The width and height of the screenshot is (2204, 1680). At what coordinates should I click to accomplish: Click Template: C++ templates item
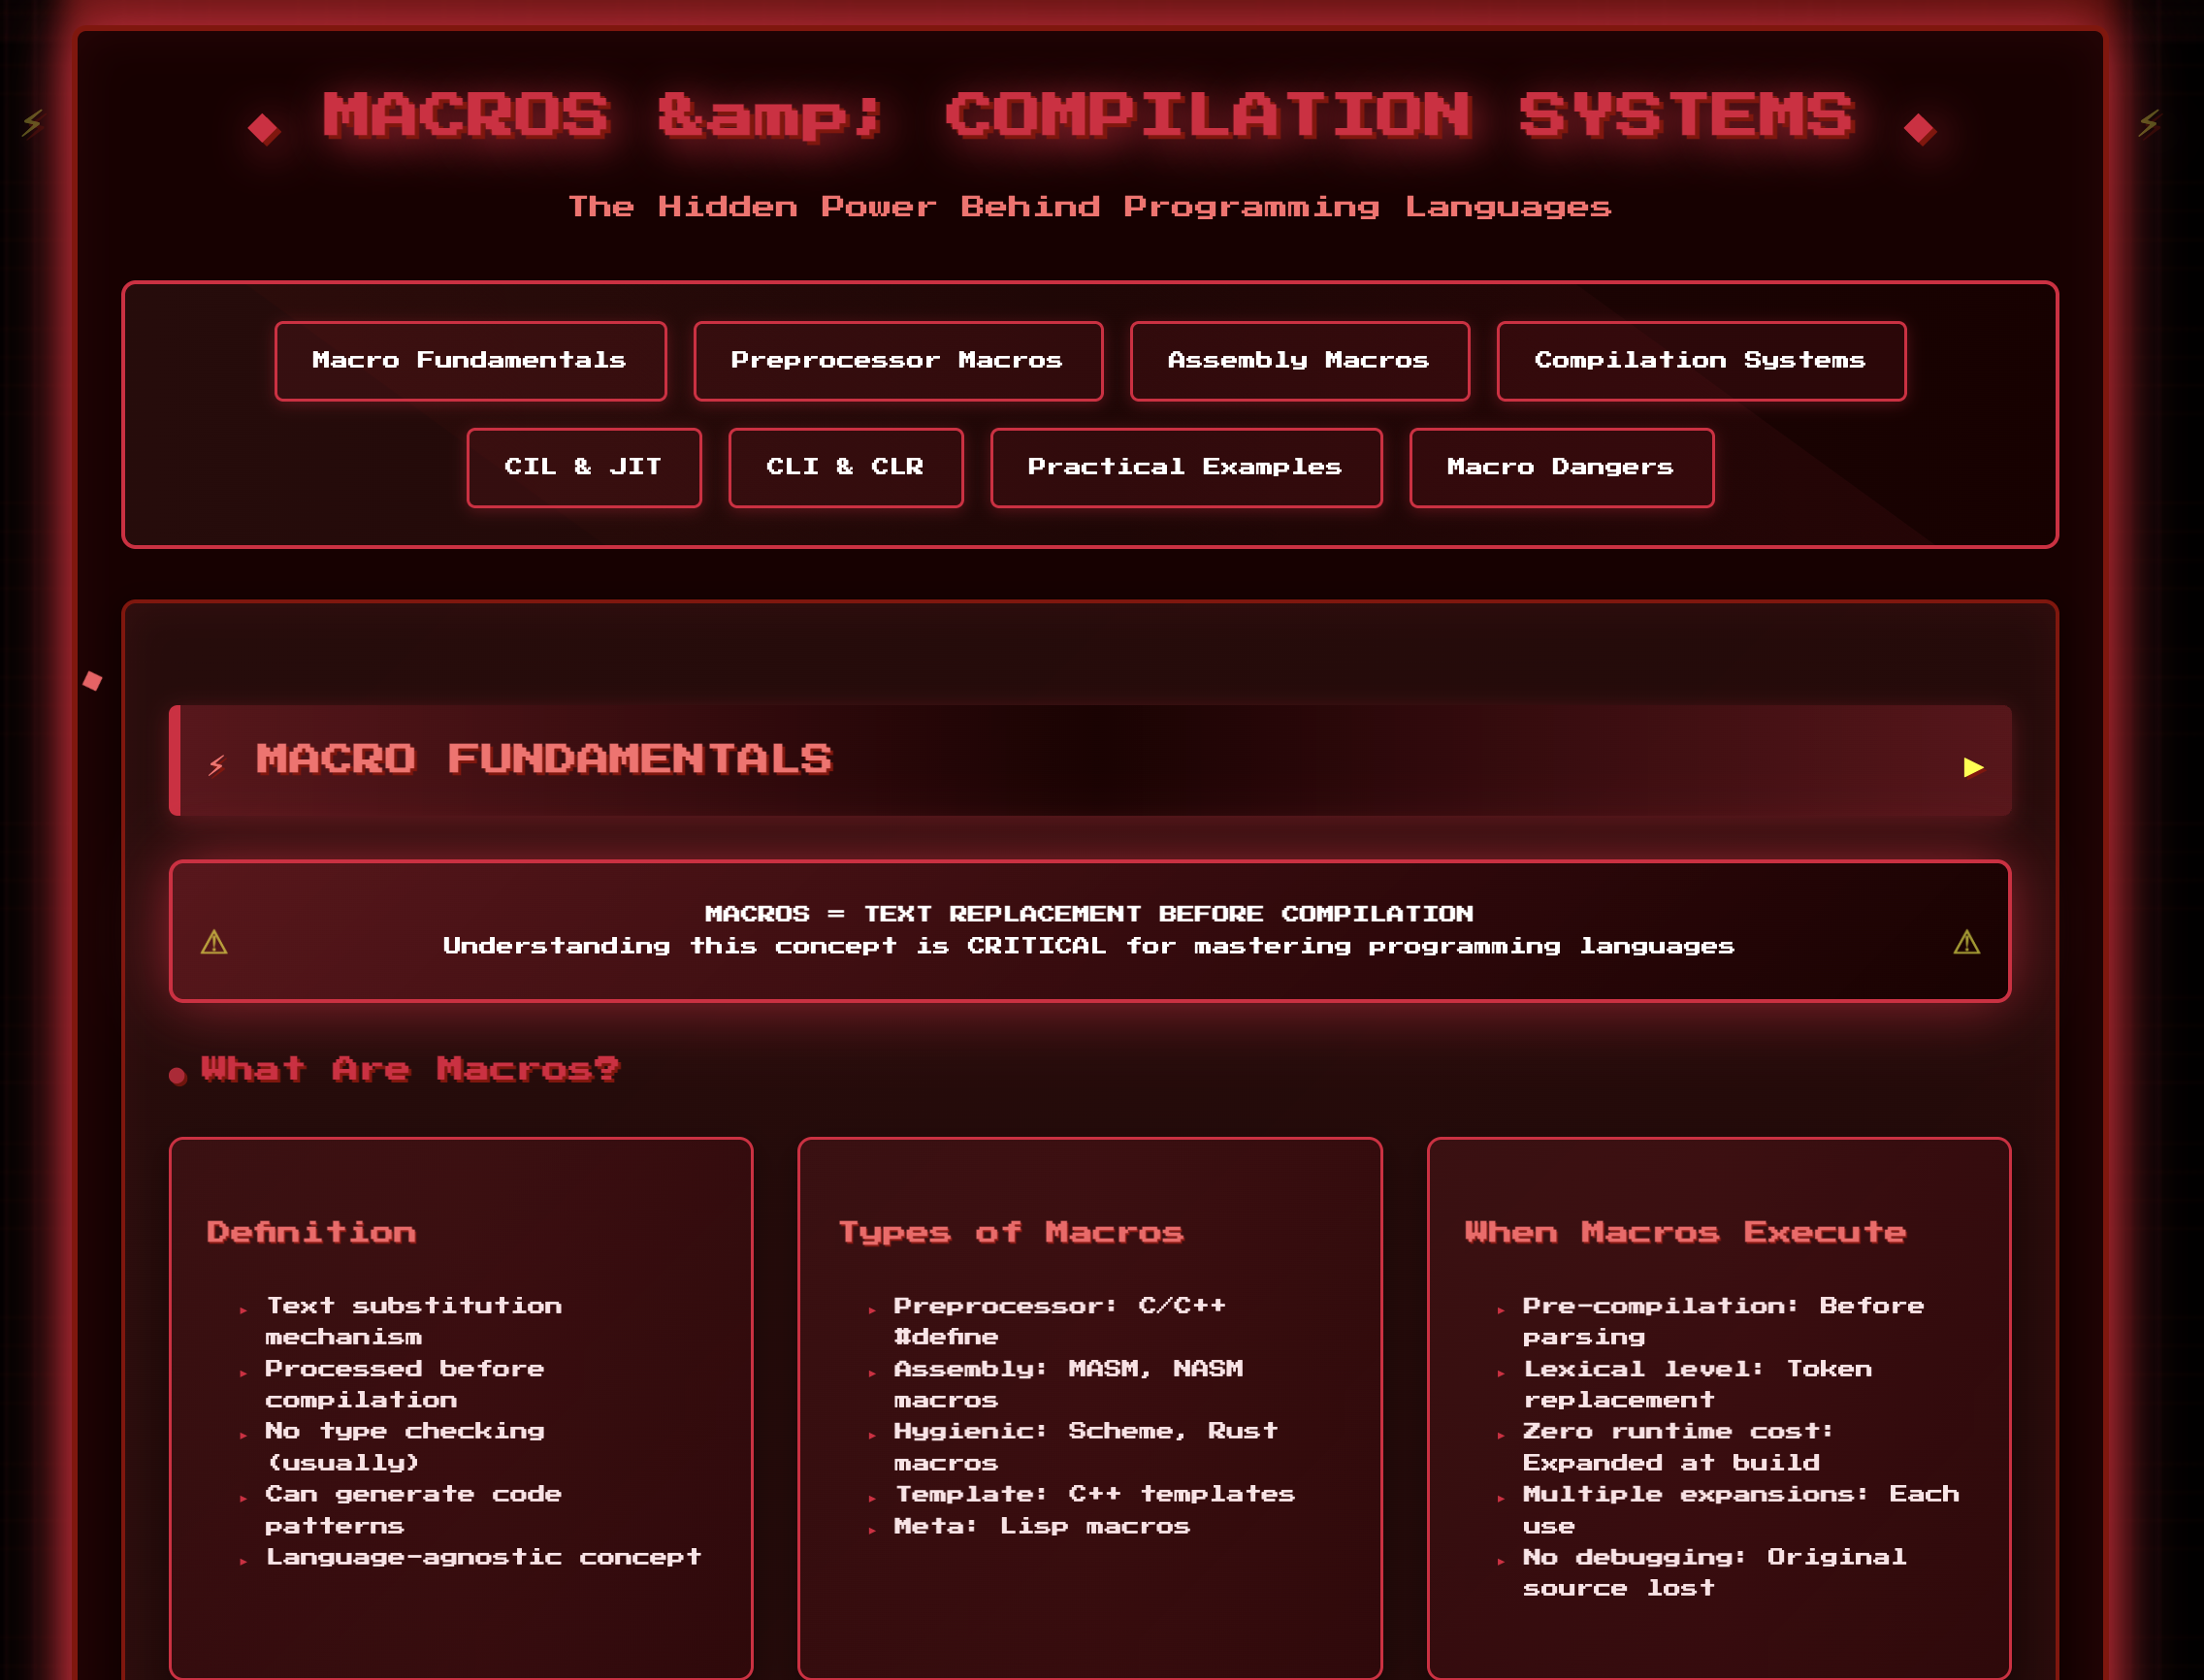(x=1094, y=1494)
